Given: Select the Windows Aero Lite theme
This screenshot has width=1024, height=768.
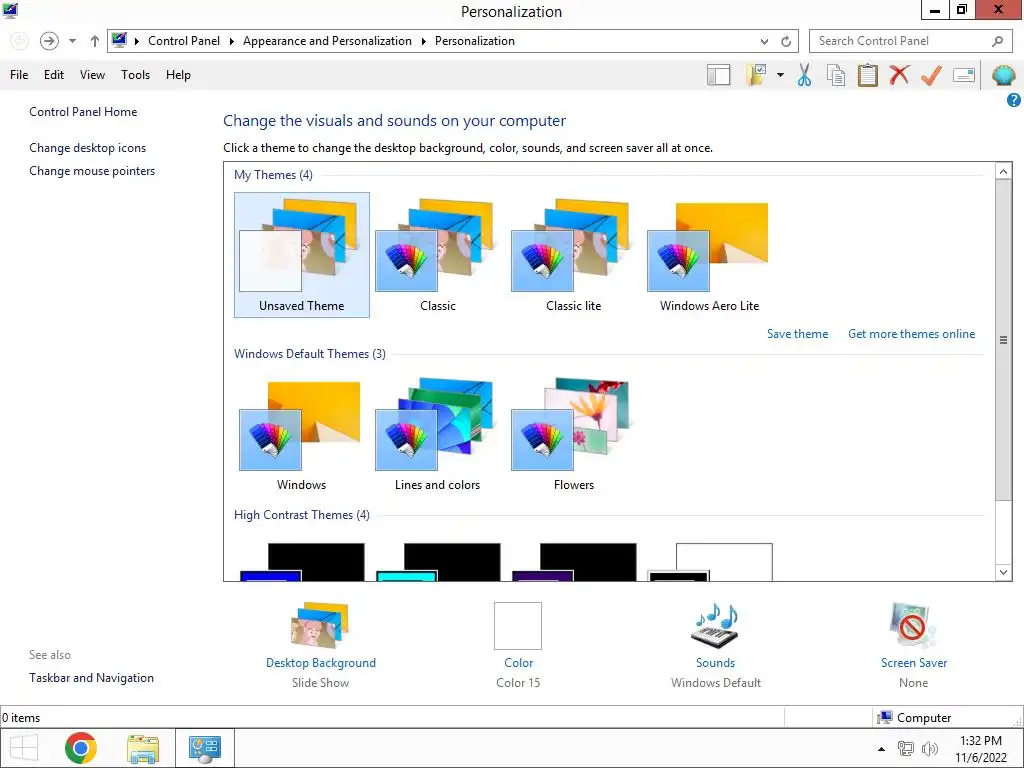Looking at the screenshot, I should pos(709,255).
